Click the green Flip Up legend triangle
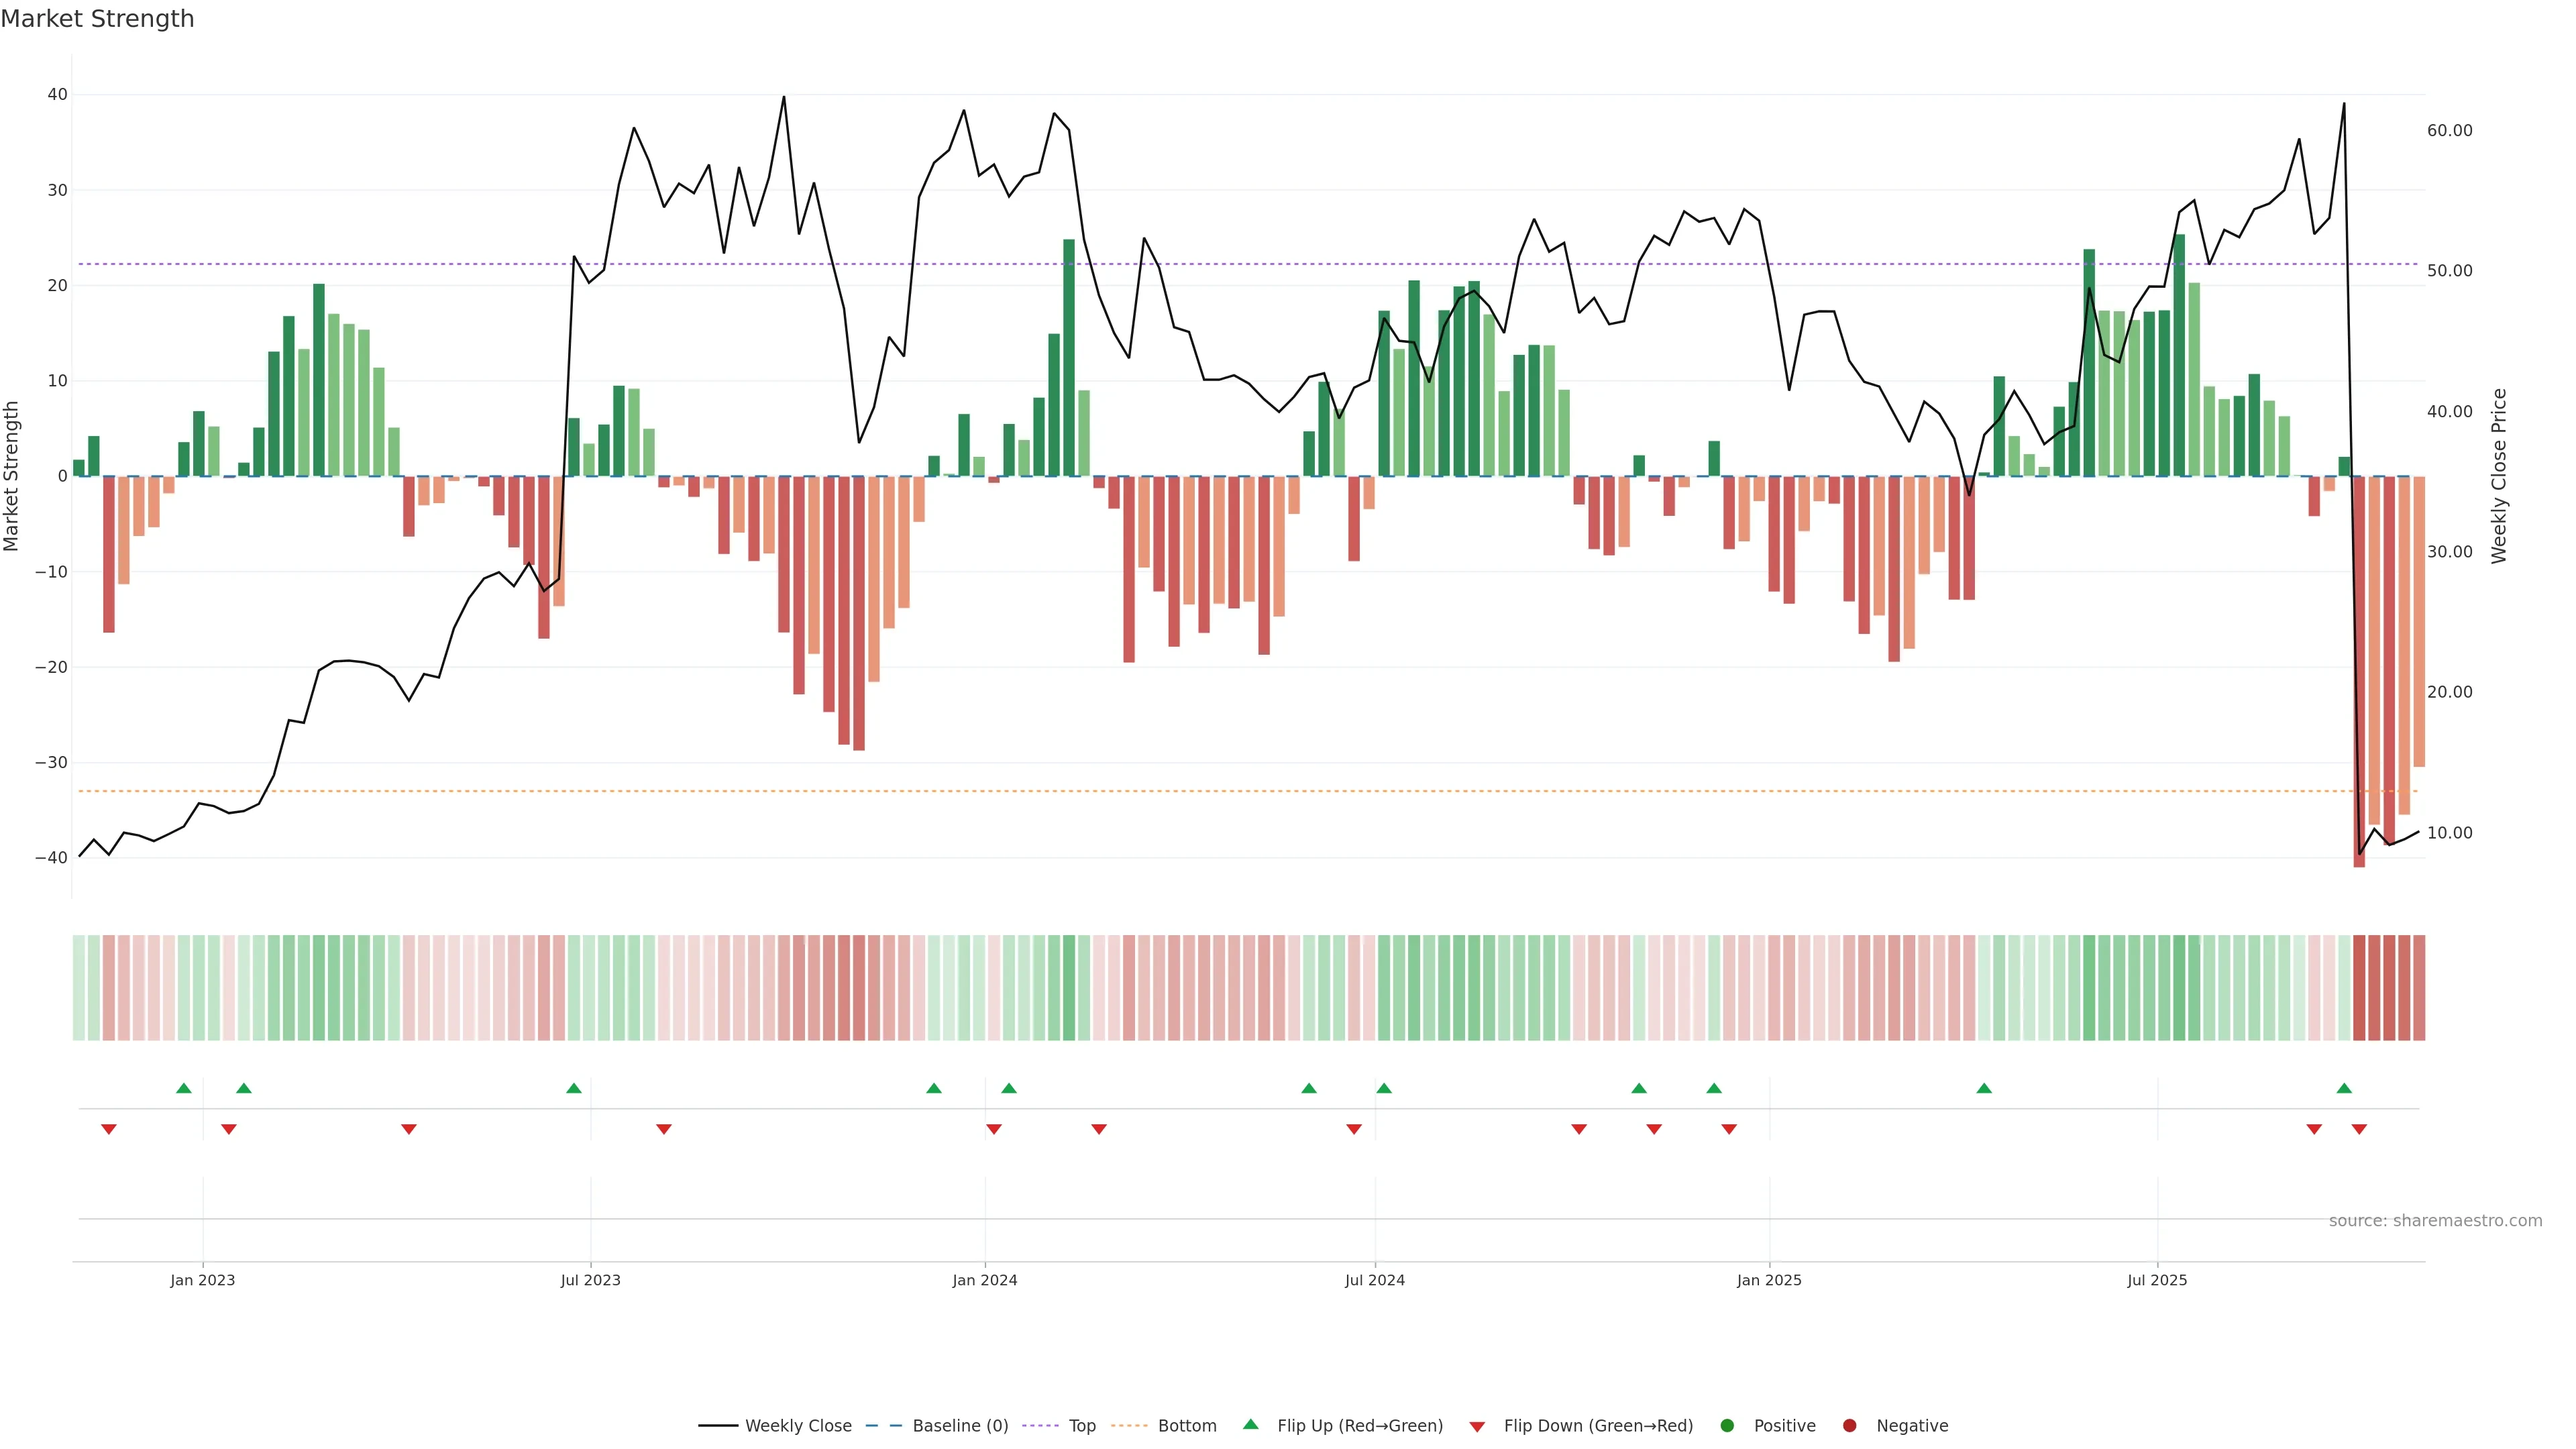 [1250, 1425]
